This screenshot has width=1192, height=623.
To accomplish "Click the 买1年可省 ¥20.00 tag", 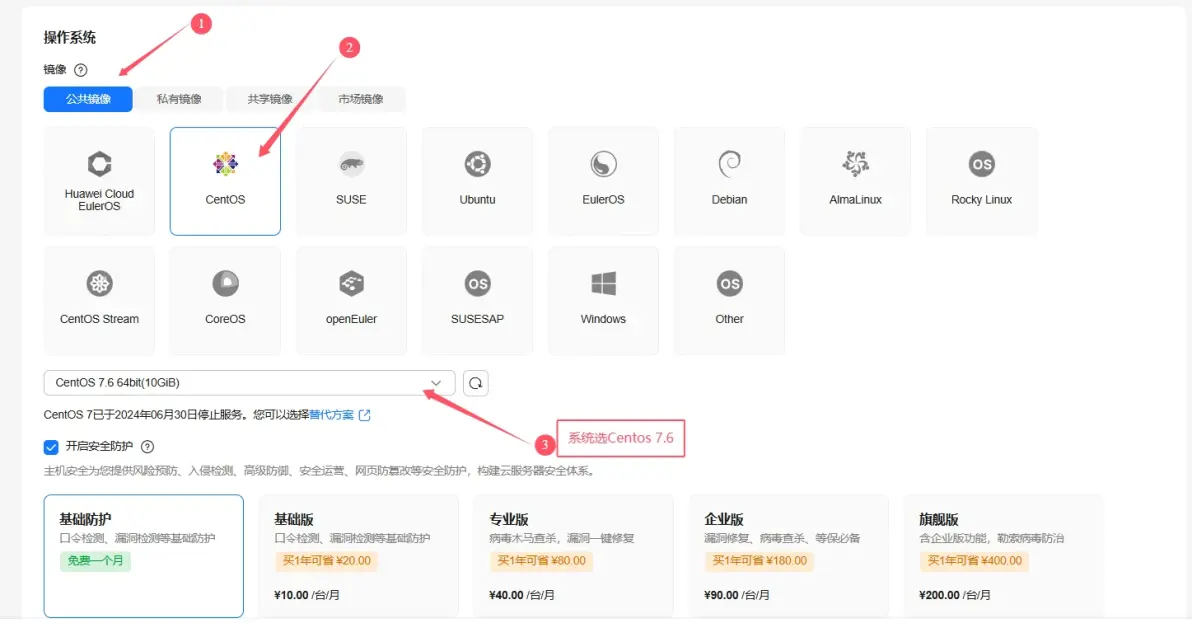I will 326,561.
